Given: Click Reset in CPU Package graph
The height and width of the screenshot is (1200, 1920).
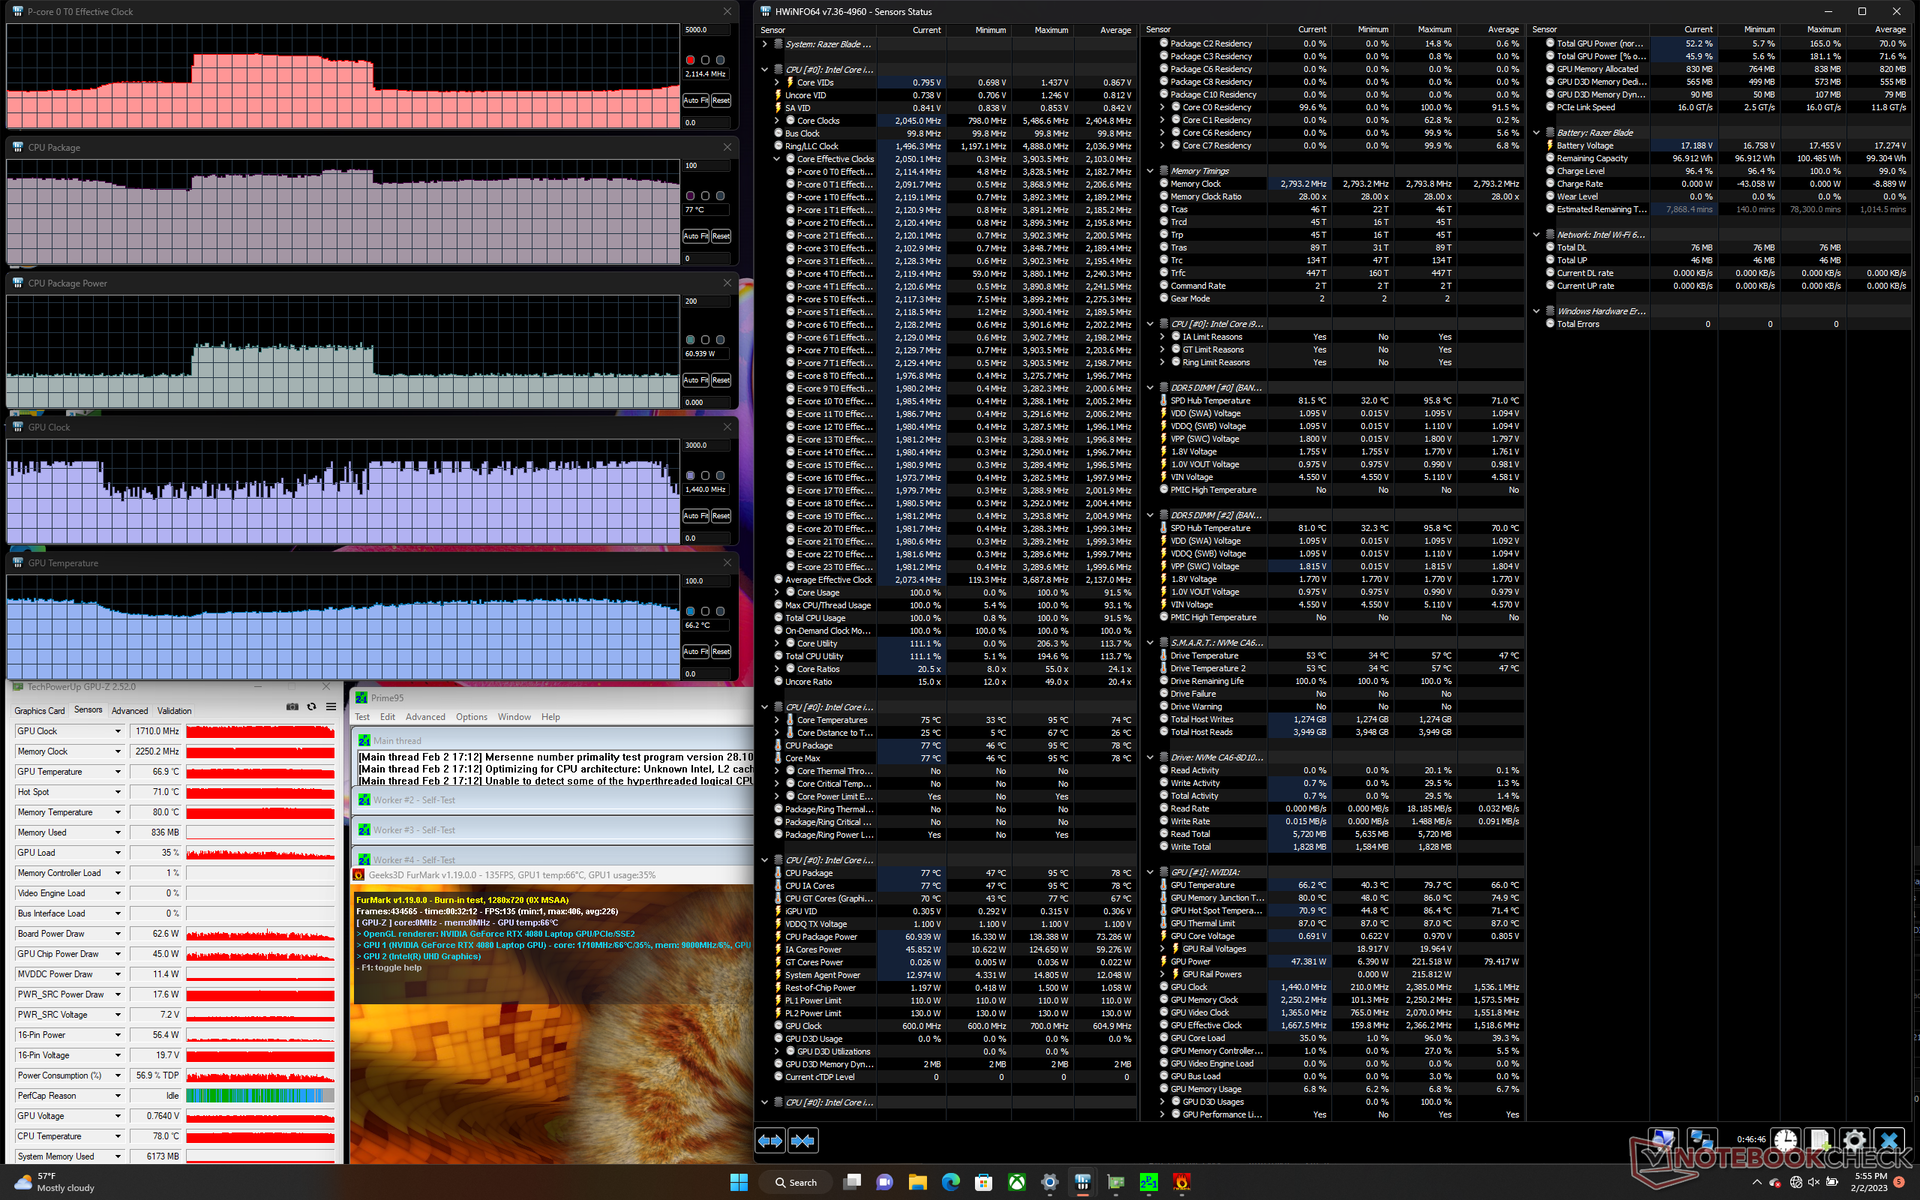Looking at the screenshot, I should click(721, 237).
